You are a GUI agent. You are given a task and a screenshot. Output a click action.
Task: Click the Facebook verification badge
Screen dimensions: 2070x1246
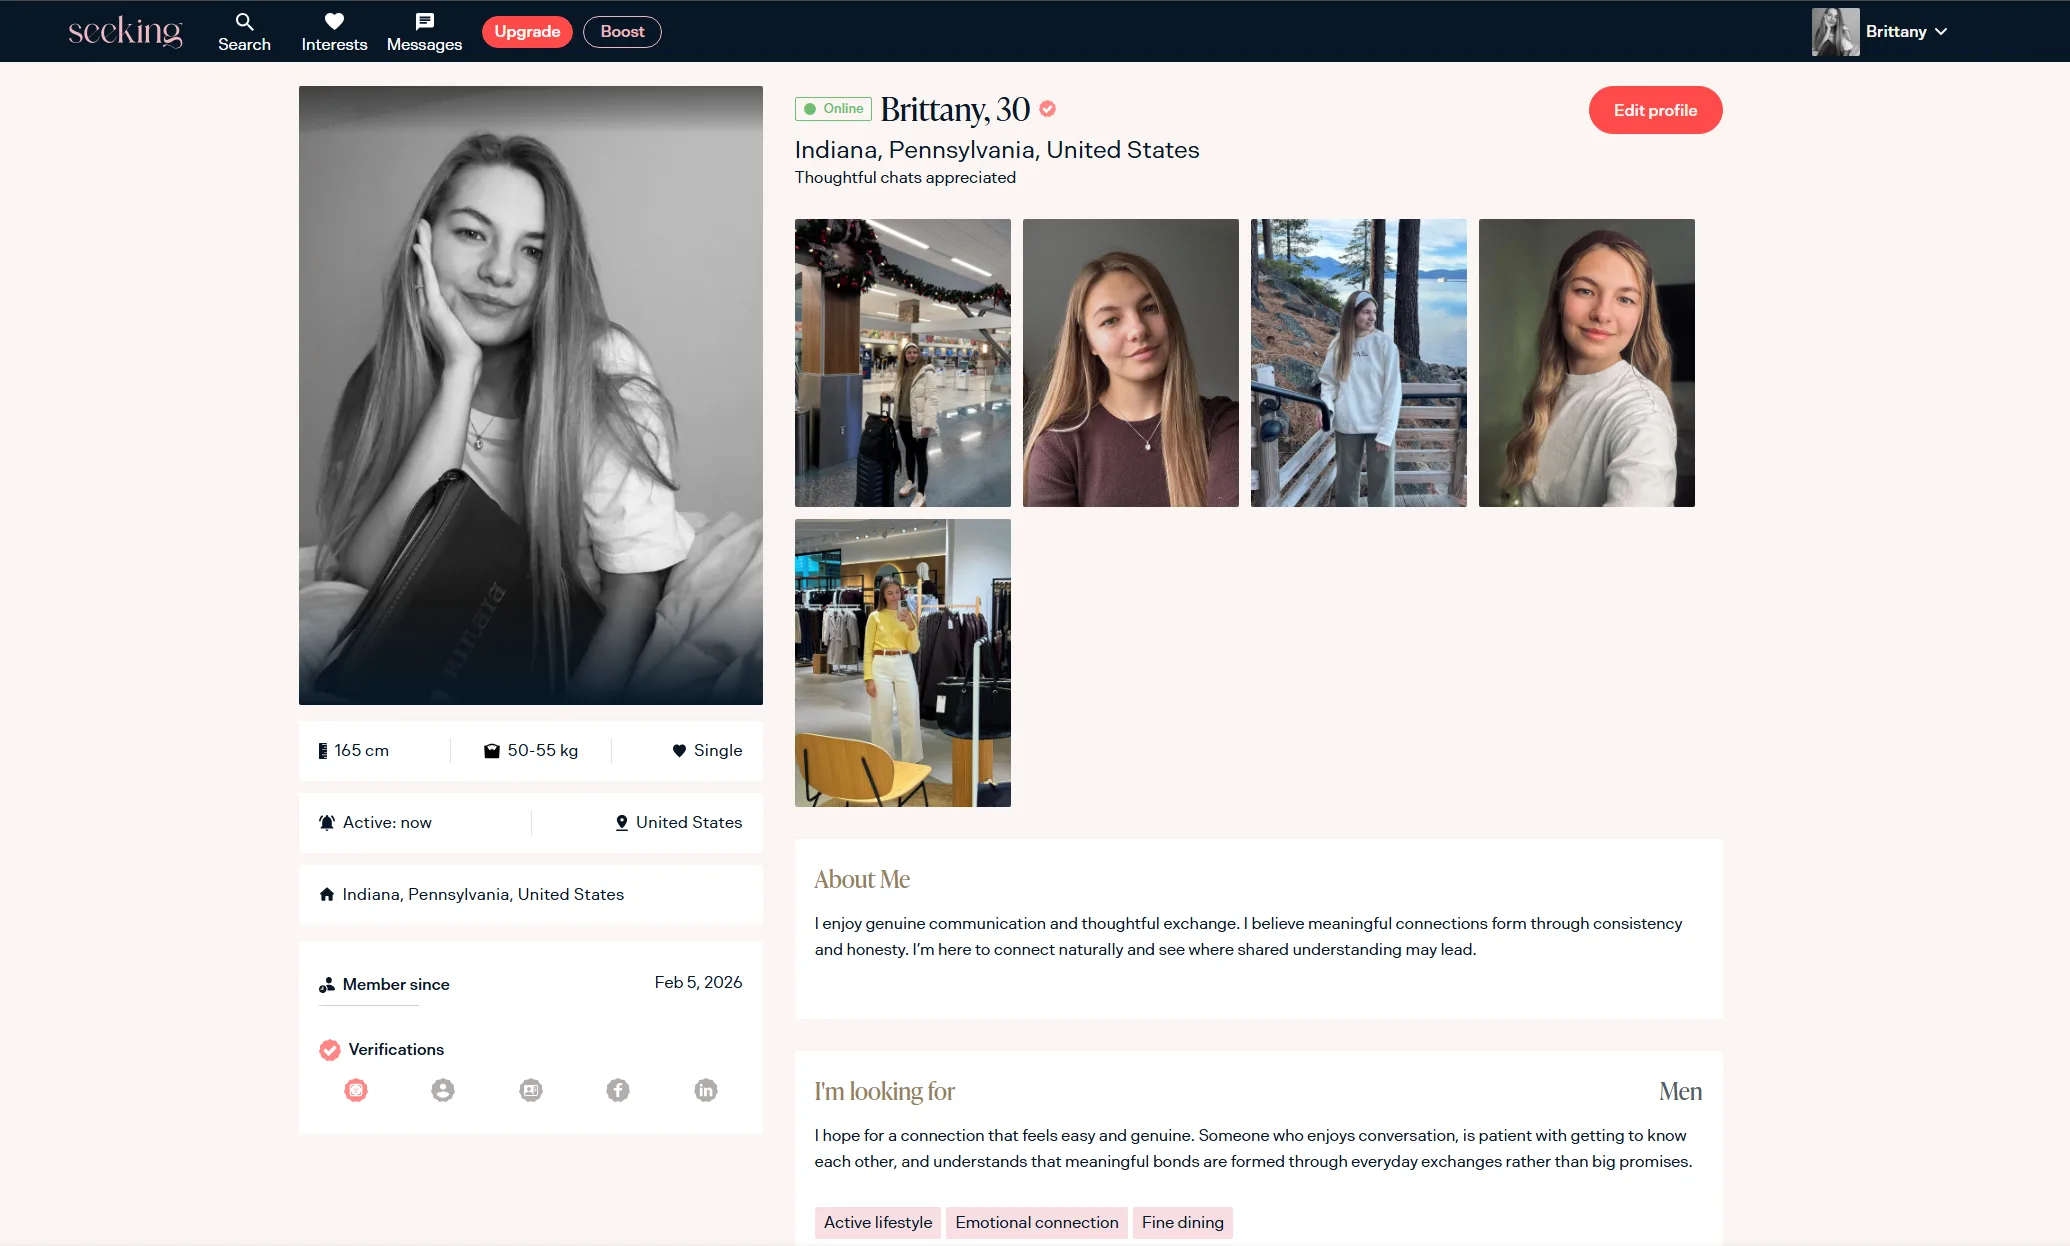click(618, 1090)
